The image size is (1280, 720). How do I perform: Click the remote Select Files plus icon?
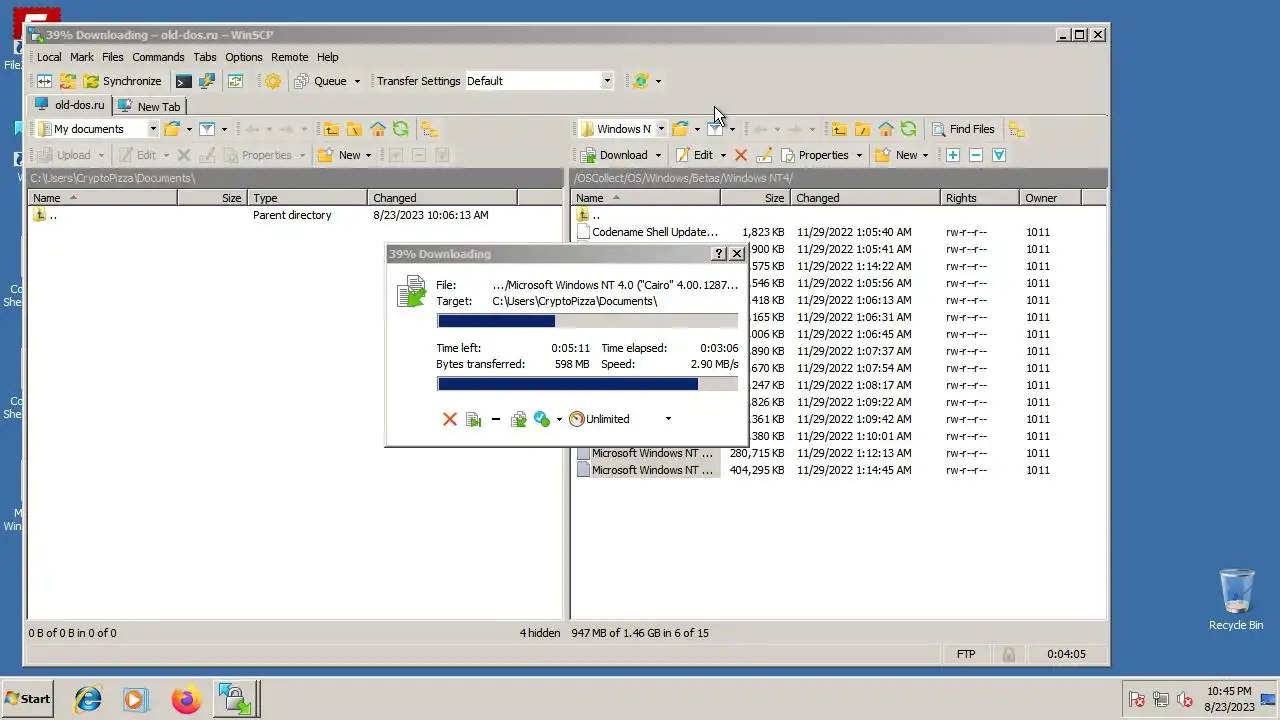pyautogui.click(x=953, y=155)
